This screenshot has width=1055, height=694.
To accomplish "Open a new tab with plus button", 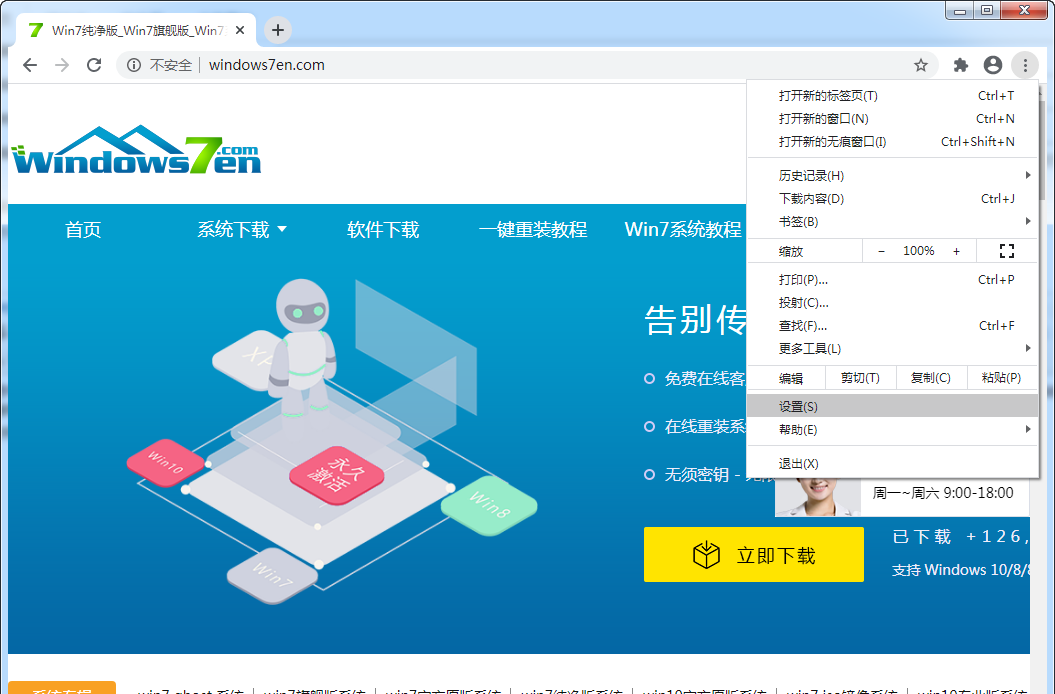I will coord(278,30).
